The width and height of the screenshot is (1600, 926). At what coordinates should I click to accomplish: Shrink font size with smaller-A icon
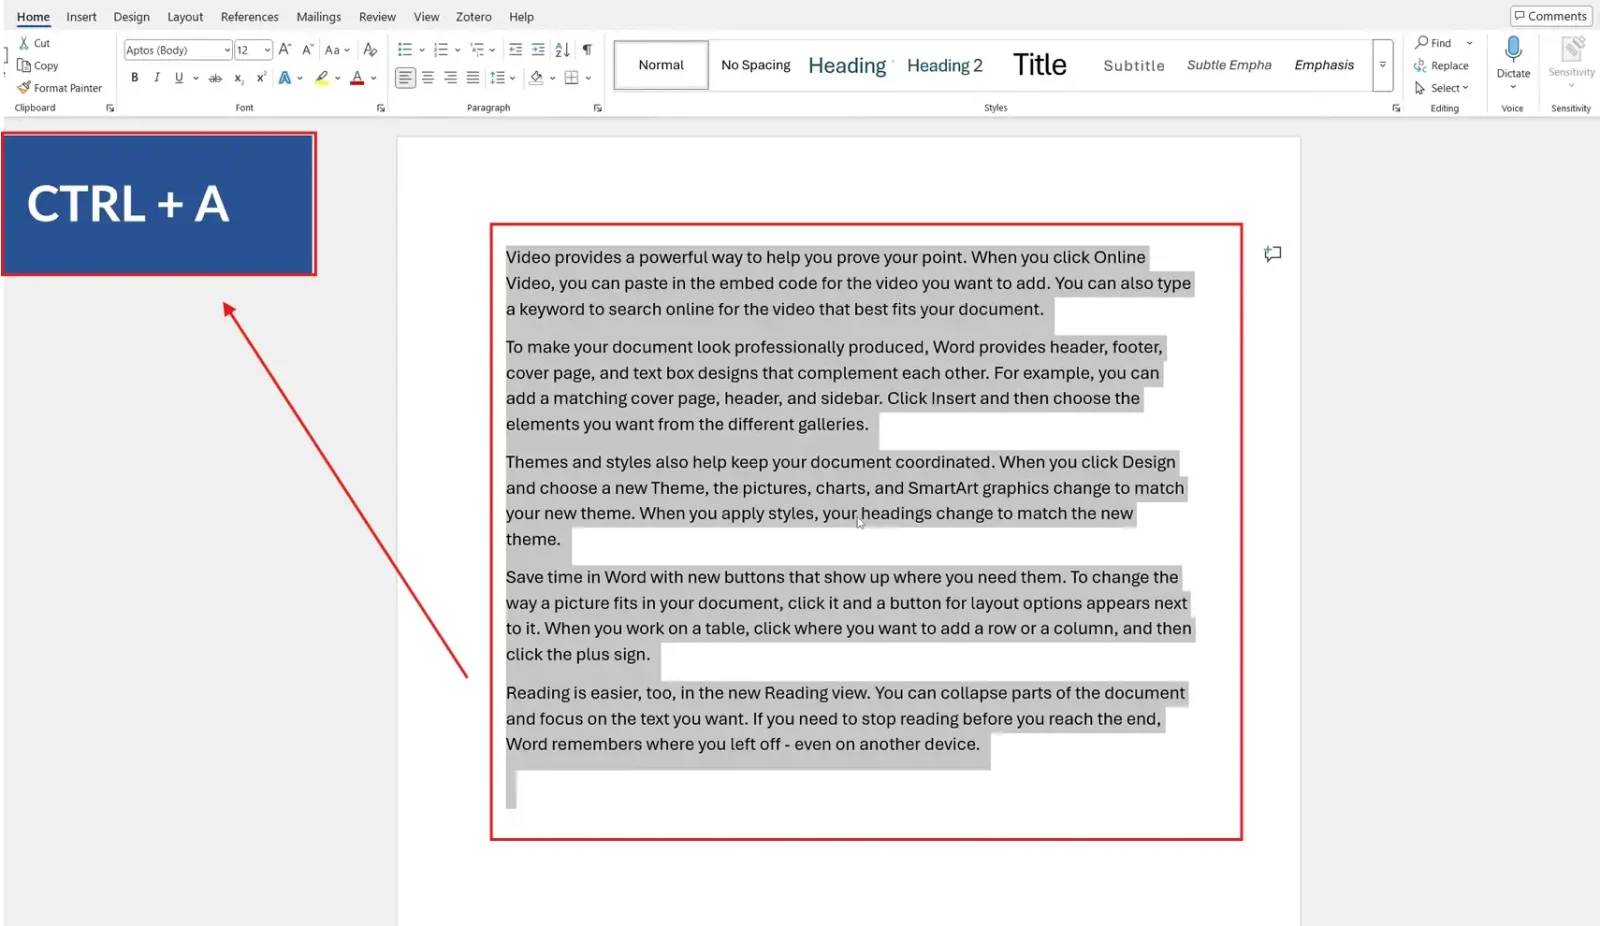(x=307, y=49)
